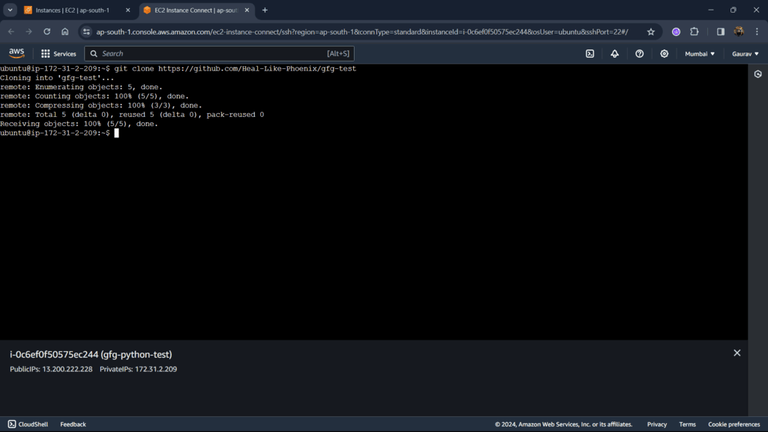Switch to the Instances EC2 browser tab

point(72,10)
